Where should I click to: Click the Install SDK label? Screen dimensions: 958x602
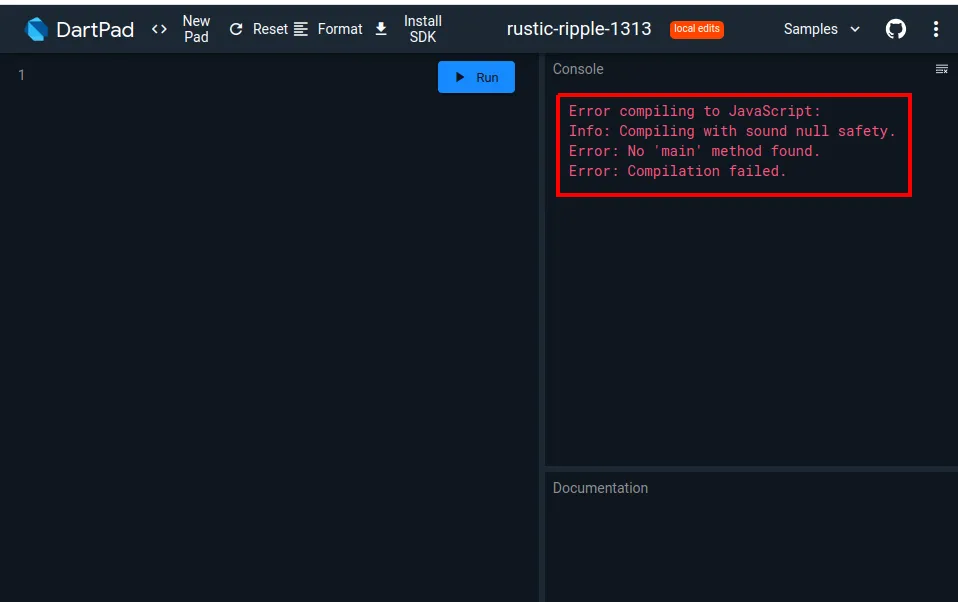(x=423, y=29)
